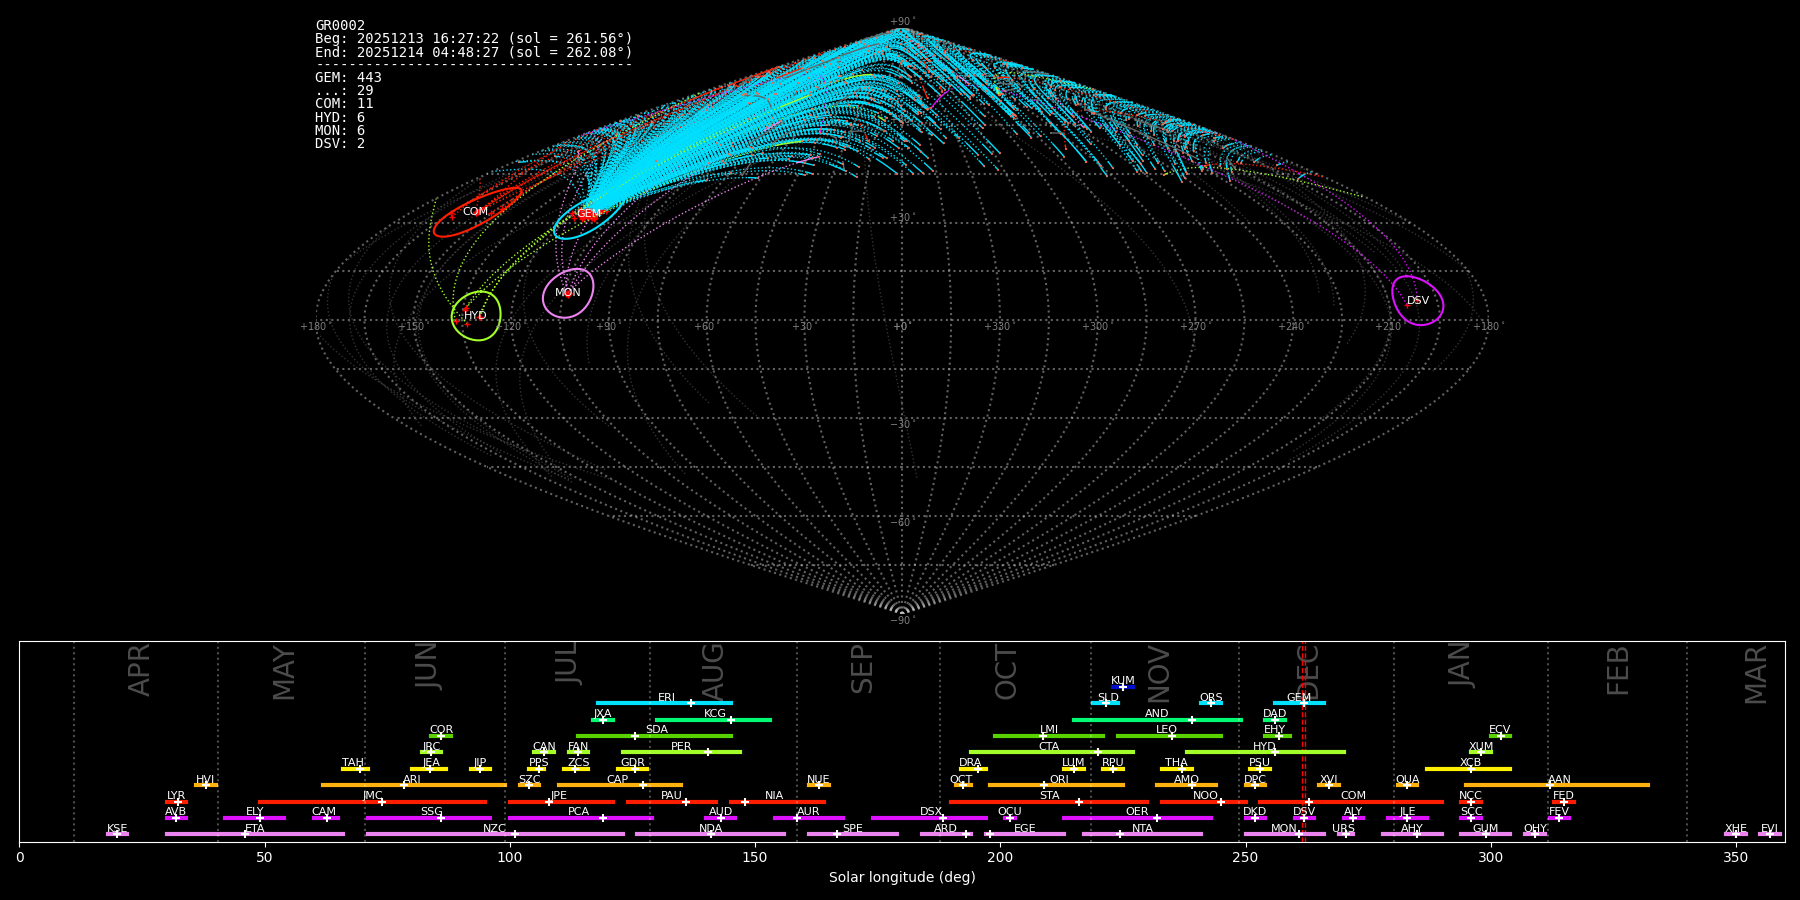Select the PCA shower label in the timeline

pyautogui.click(x=578, y=811)
